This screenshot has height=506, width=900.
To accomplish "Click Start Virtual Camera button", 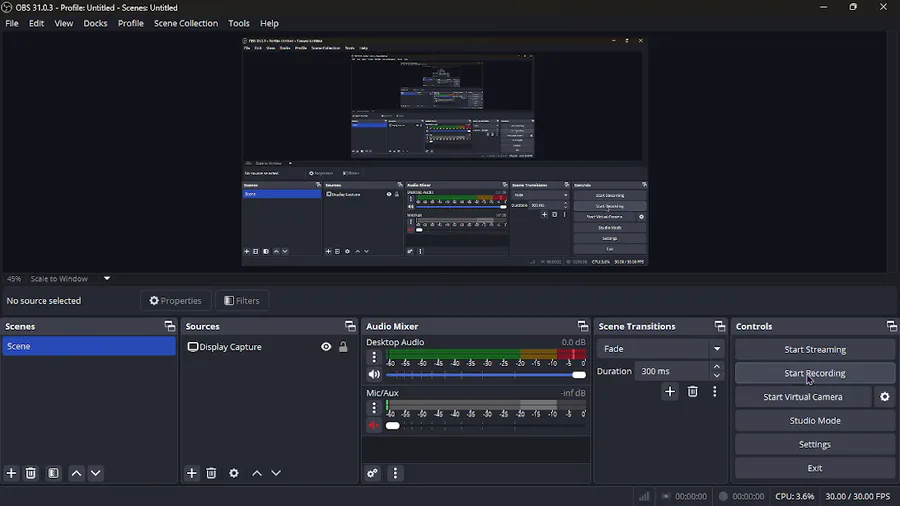I will point(803,397).
